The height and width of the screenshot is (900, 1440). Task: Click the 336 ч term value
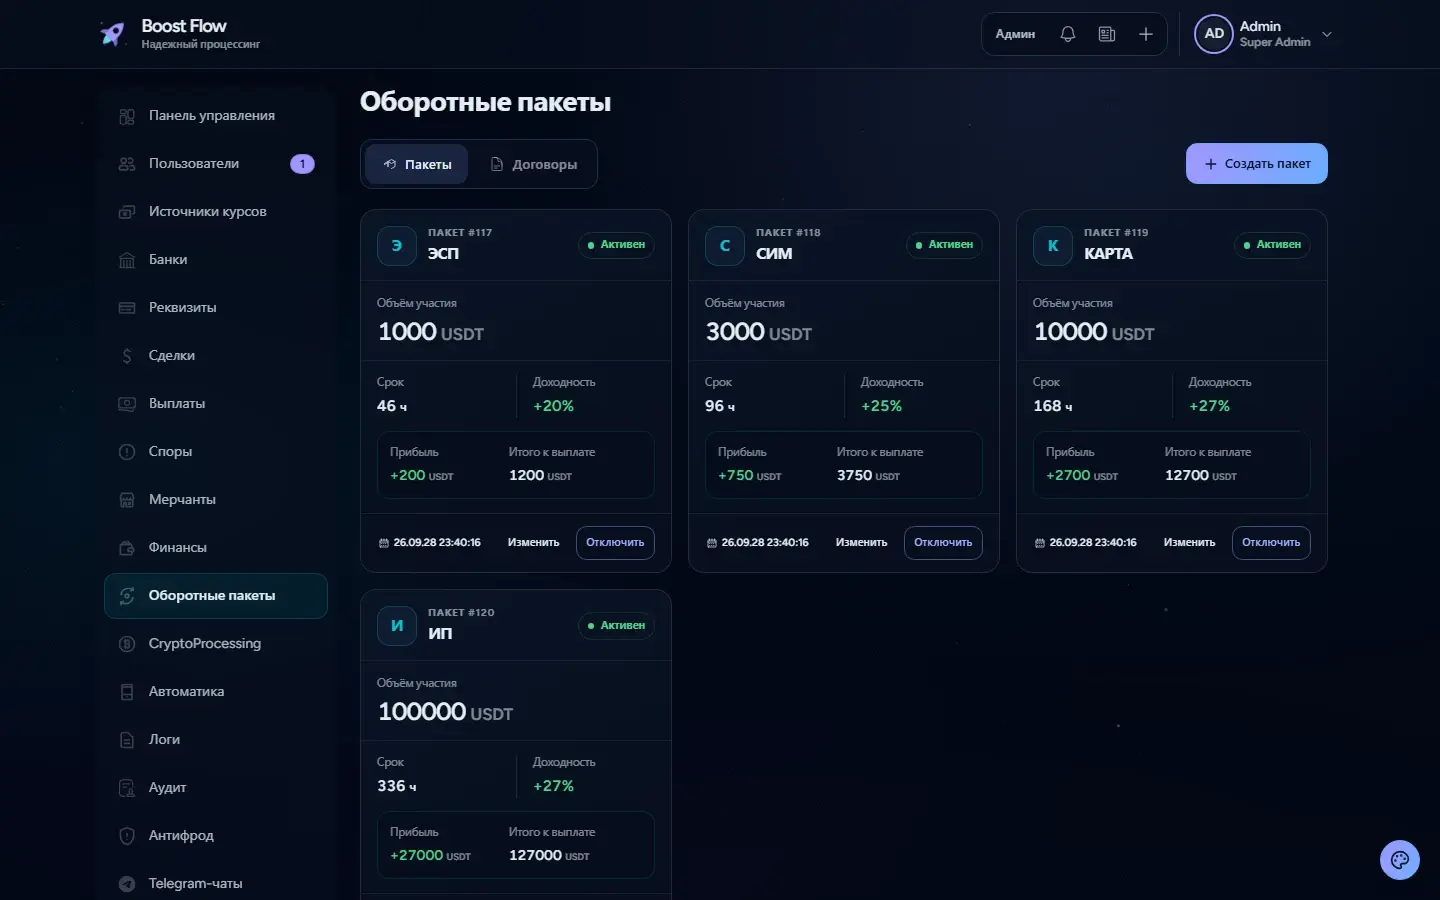click(397, 786)
